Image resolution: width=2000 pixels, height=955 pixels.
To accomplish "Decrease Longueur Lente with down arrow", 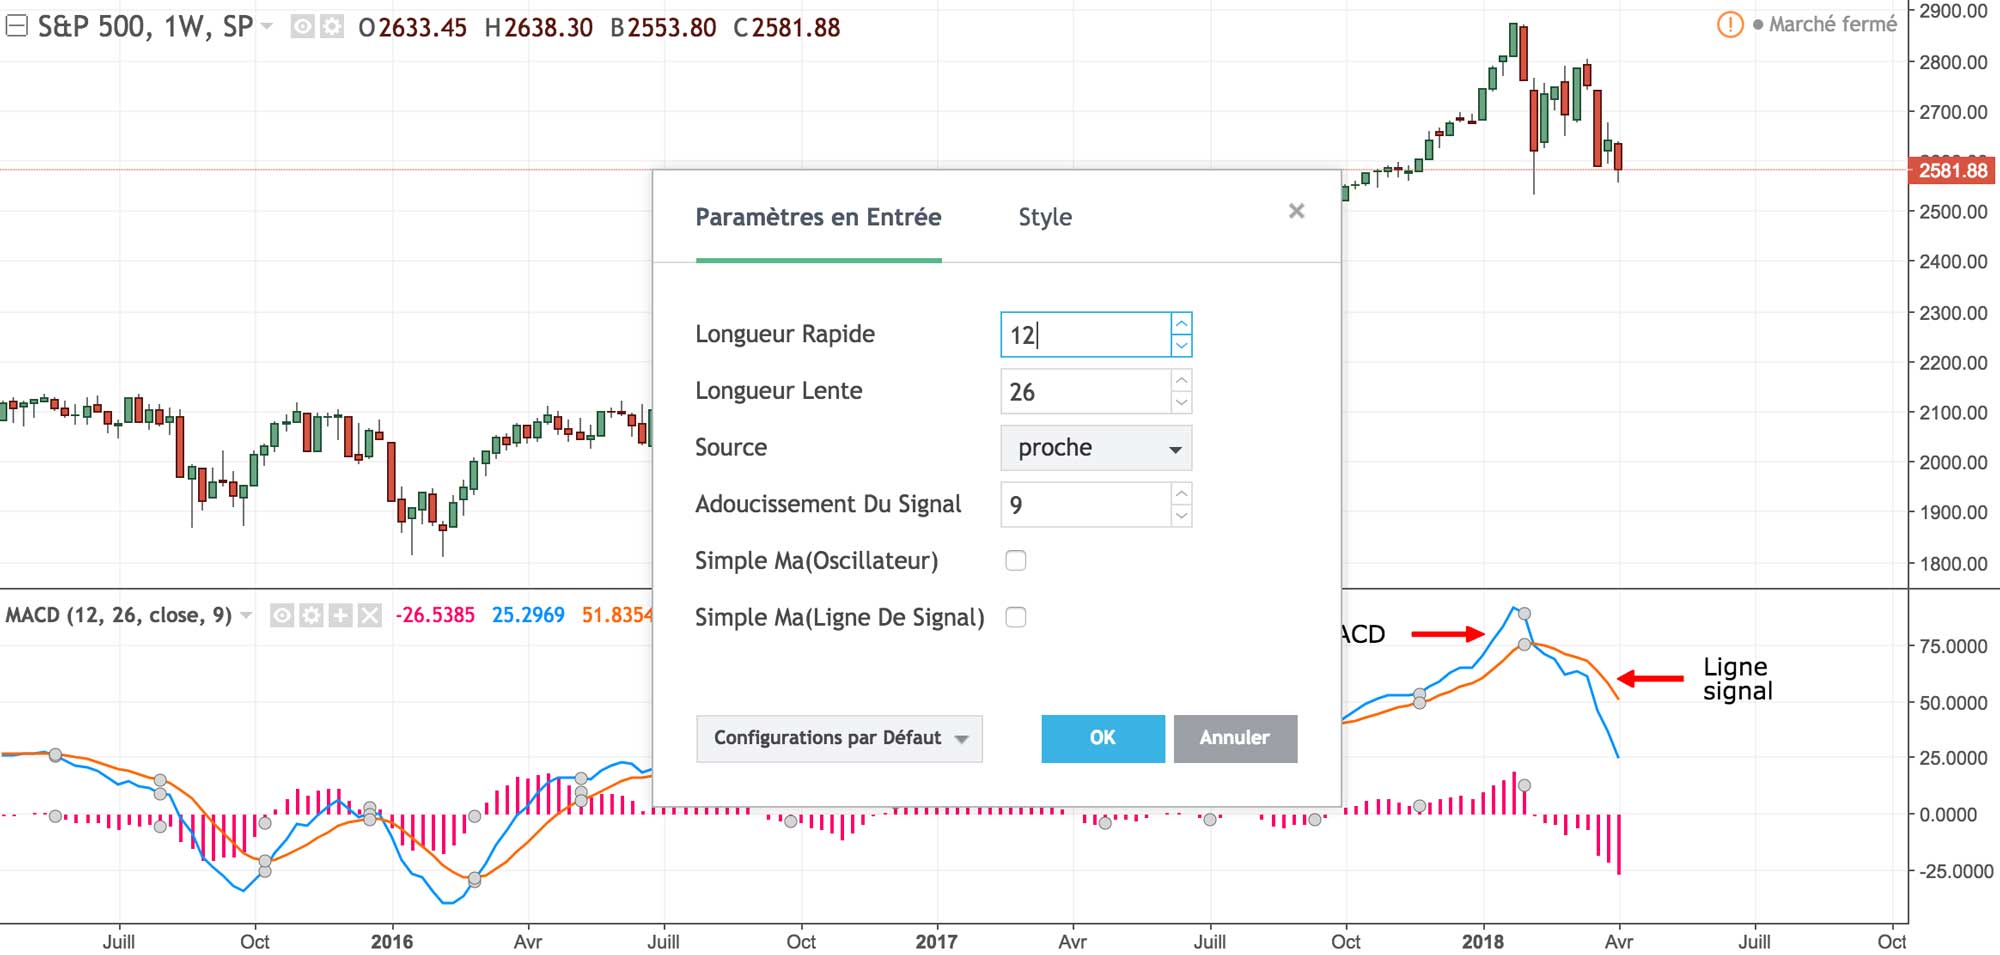I will 1181,402.
